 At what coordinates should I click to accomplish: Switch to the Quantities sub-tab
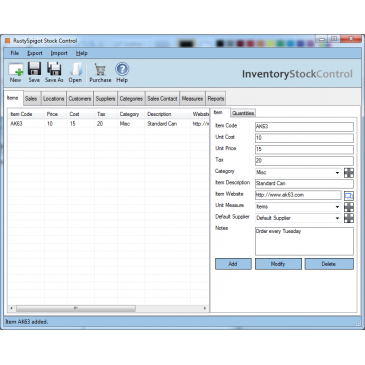243,113
